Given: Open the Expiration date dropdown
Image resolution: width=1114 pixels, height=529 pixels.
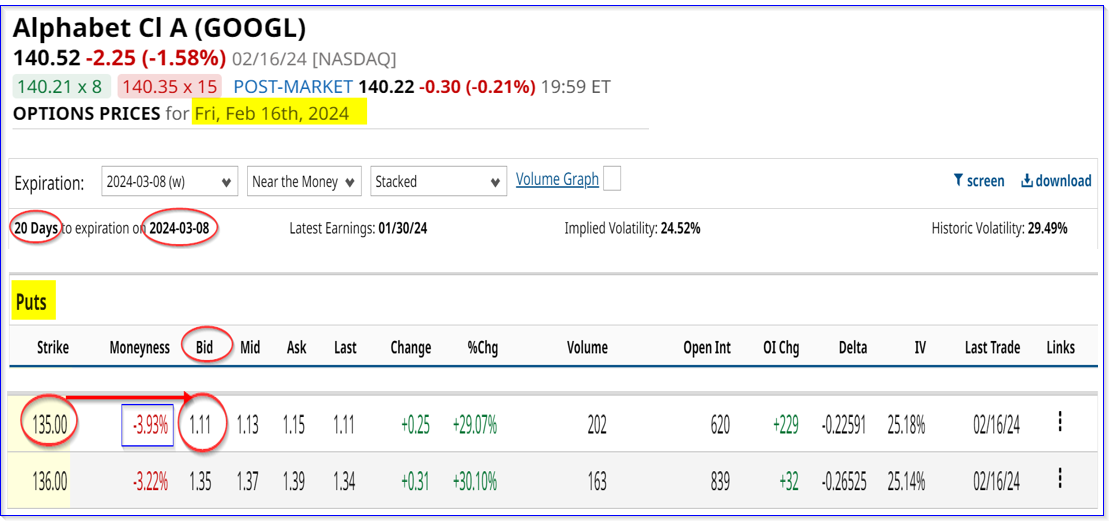Looking at the screenshot, I should click(x=170, y=181).
